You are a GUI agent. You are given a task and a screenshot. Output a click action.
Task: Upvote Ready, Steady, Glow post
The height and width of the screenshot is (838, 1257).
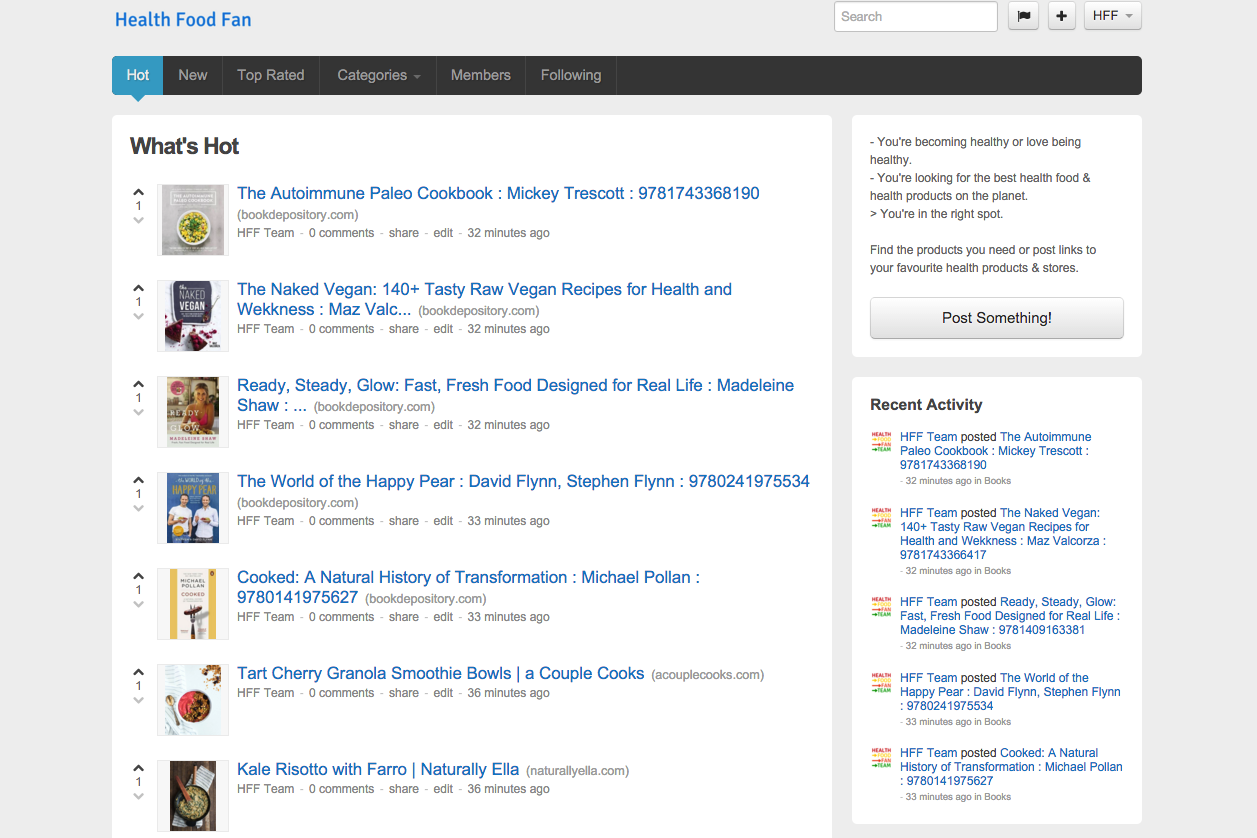tap(139, 384)
